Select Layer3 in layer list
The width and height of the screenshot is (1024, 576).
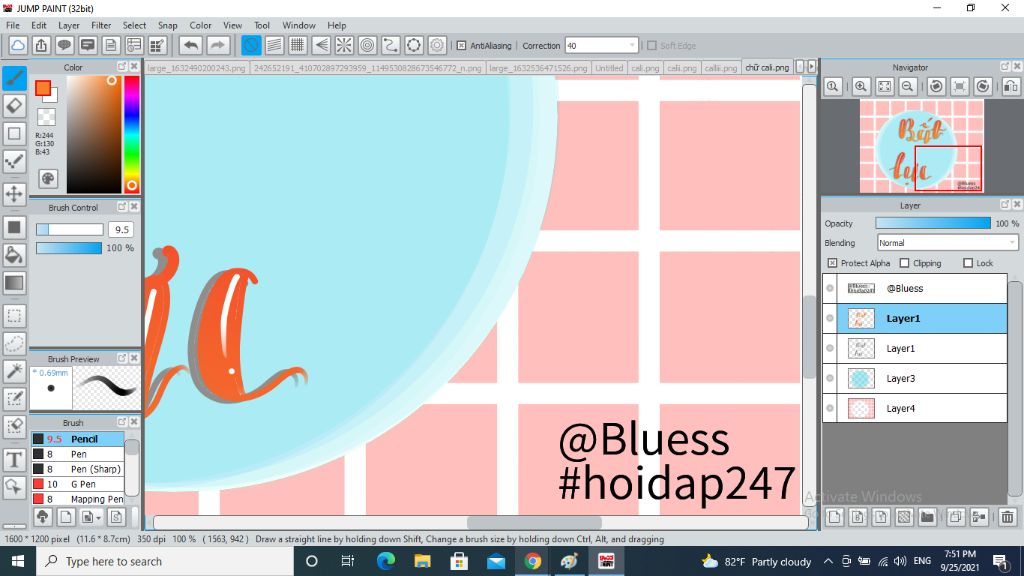click(x=915, y=378)
